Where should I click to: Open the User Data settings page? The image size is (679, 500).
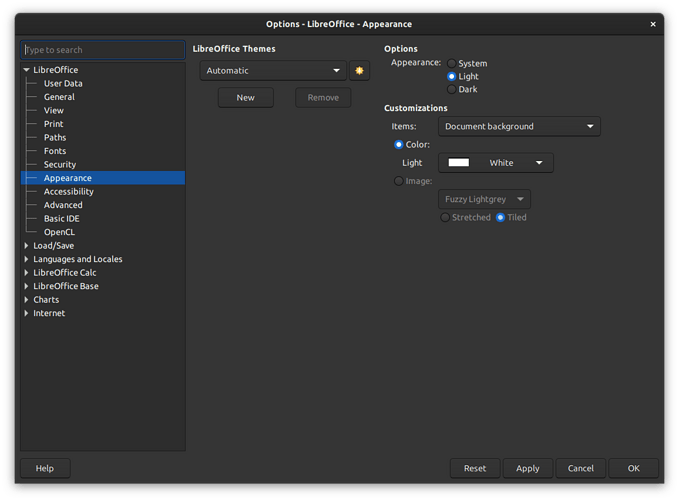(x=63, y=83)
